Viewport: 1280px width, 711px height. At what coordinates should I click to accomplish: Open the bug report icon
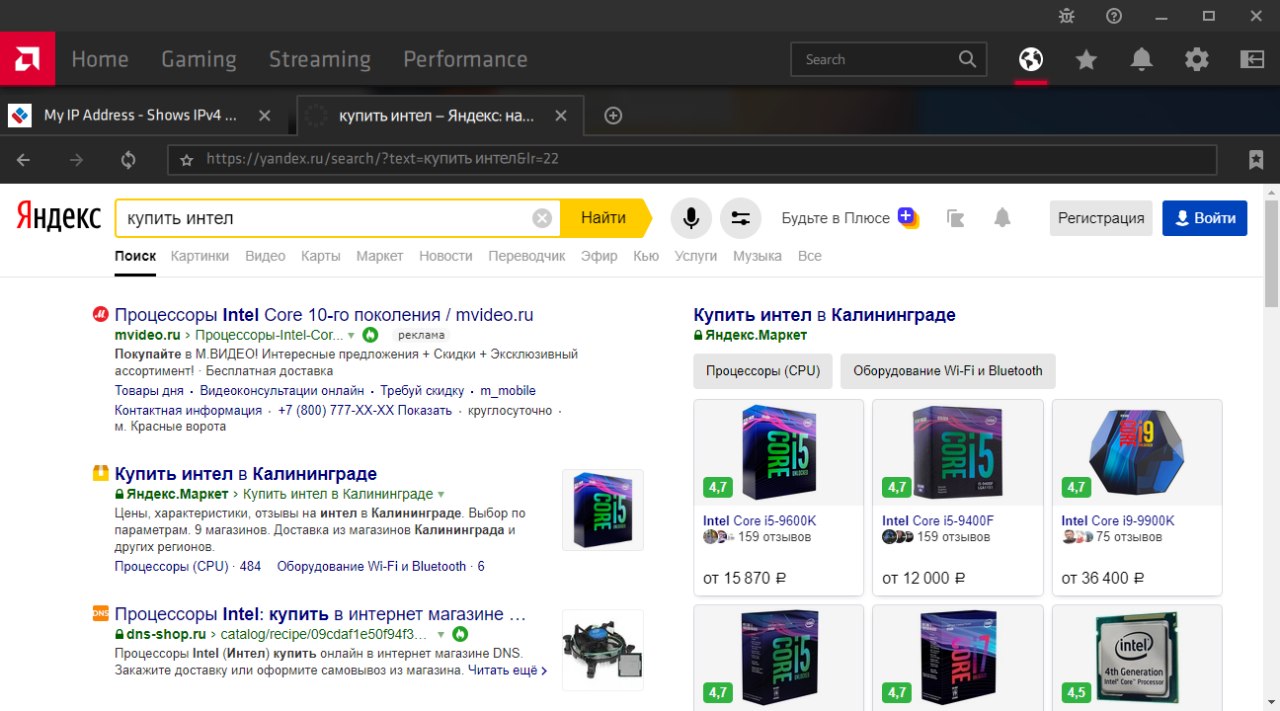coord(1066,16)
